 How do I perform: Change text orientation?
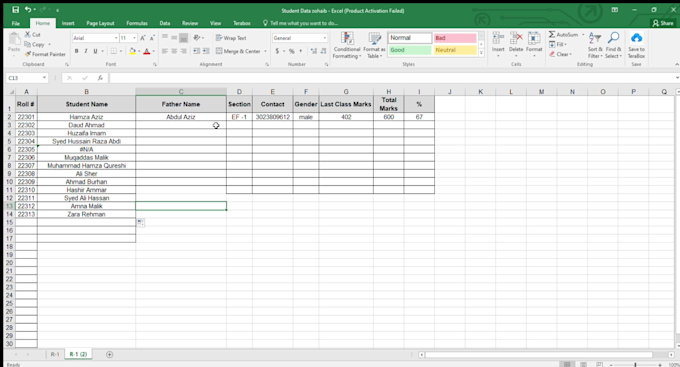197,38
